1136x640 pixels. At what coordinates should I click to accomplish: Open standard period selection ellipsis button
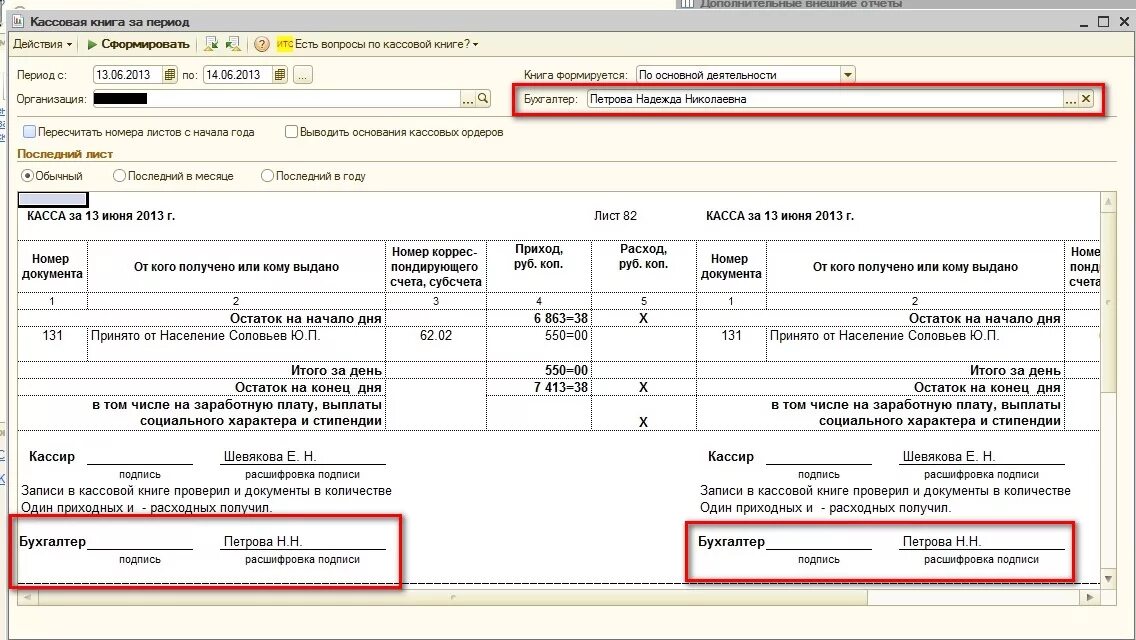click(303, 75)
